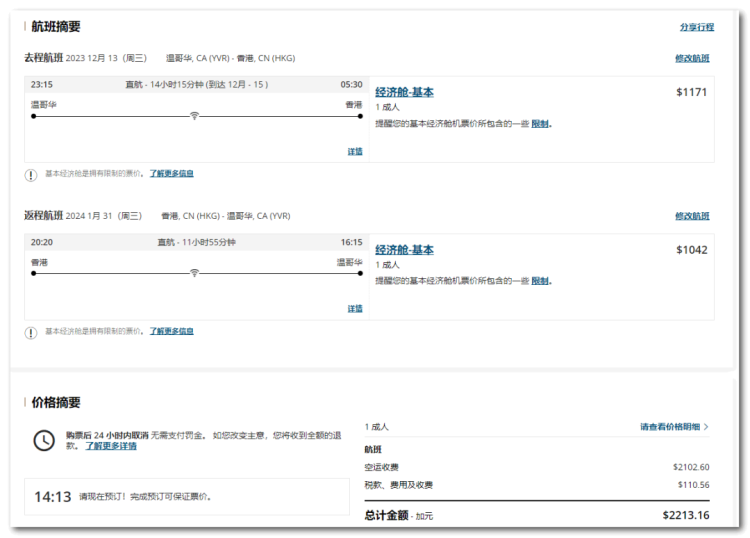The image size is (750, 538).
Task: Open 了解更多详情 about 24-hour cancellation
Action: 111,446
